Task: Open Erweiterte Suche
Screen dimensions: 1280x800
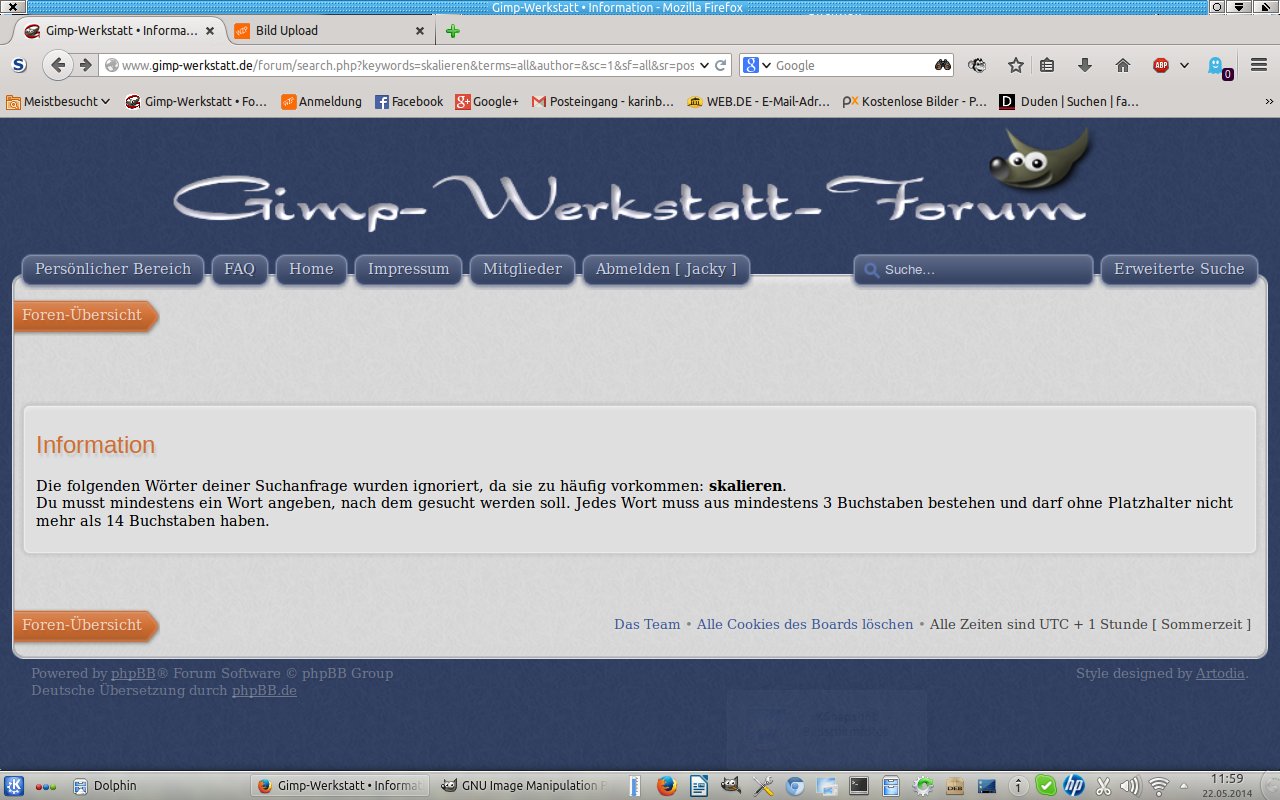Action: [x=1179, y=269]
